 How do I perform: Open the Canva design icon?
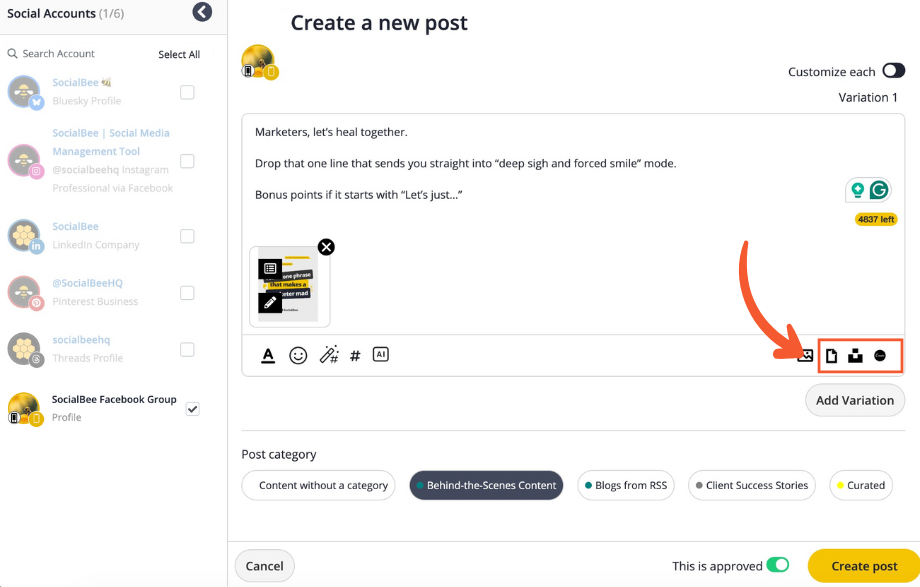(x=880, y=356)
